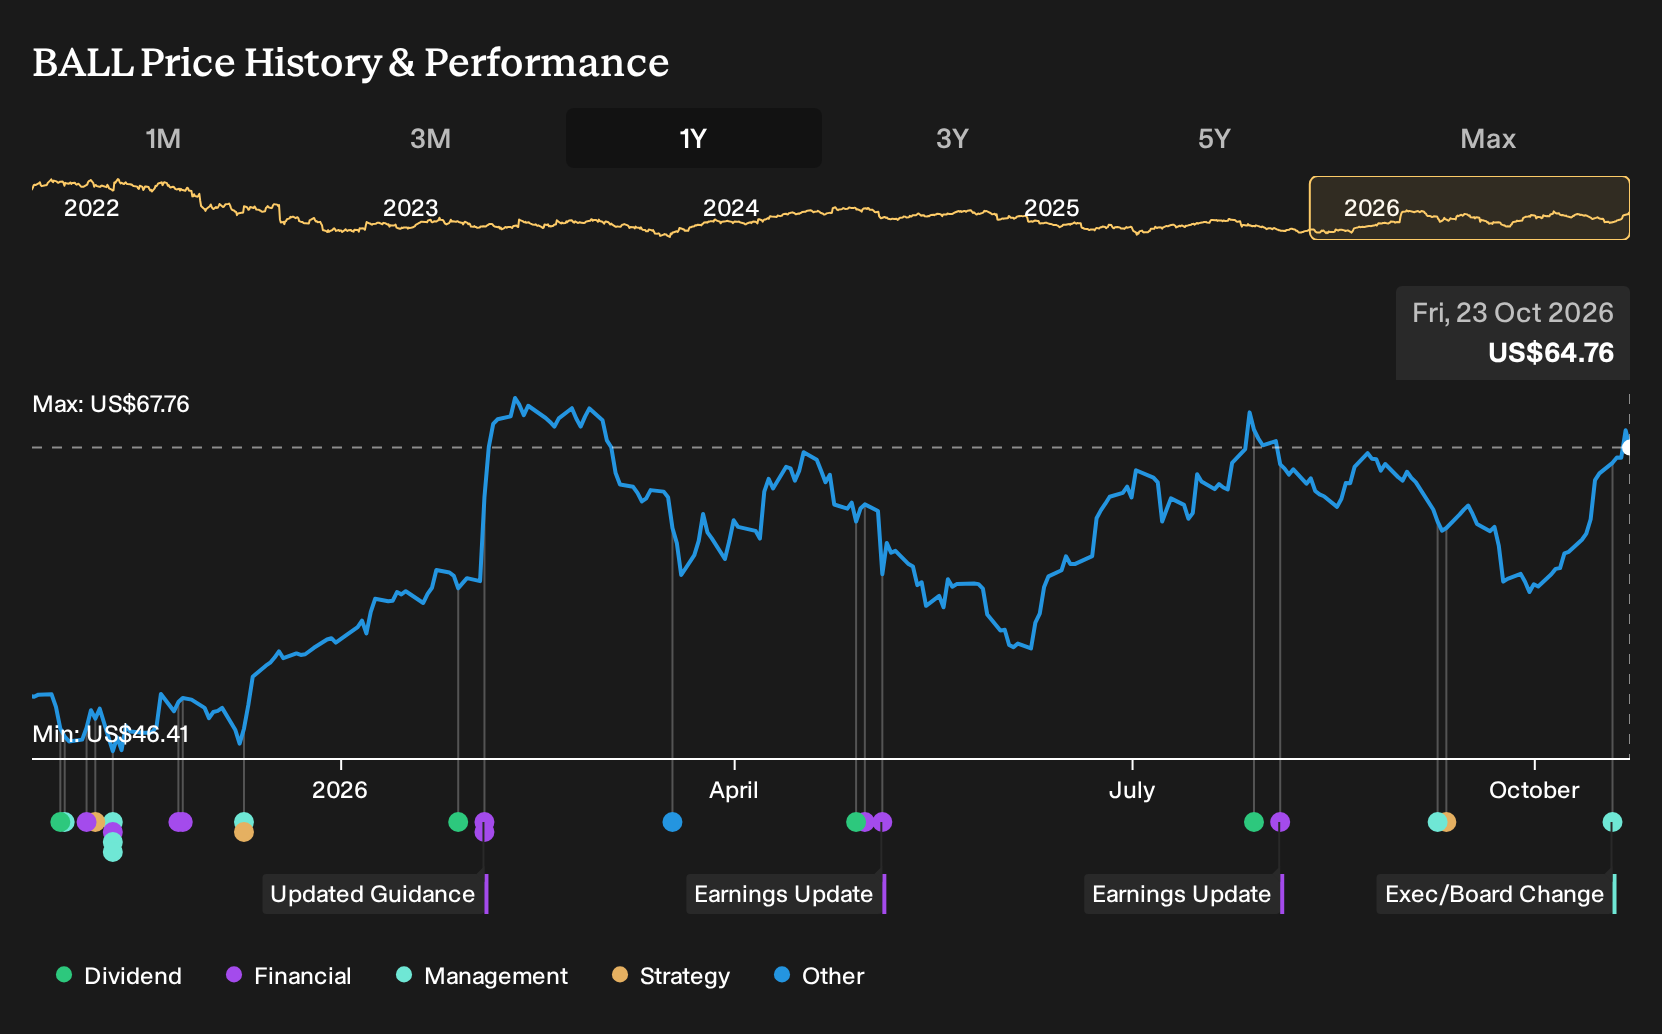The width and height of the screenshot is (1662, 1034).
Task: Open the Earnings Update label near April
Action: (x=786, y=894)
